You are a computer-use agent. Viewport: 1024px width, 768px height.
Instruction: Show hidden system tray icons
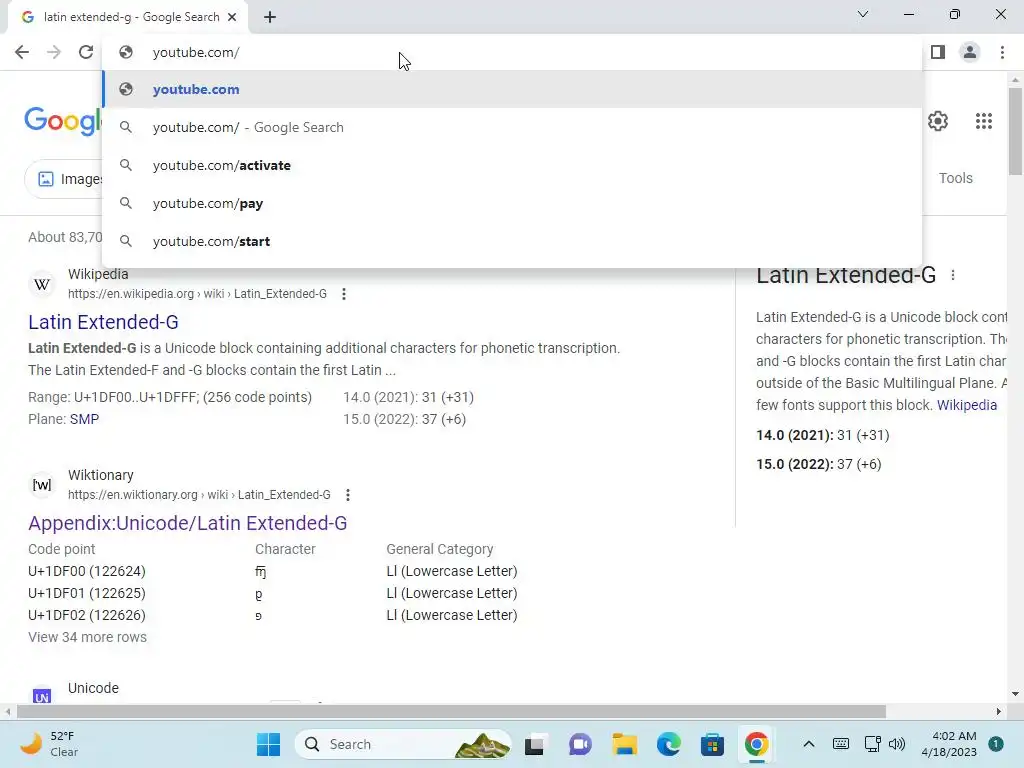point(808,744)
